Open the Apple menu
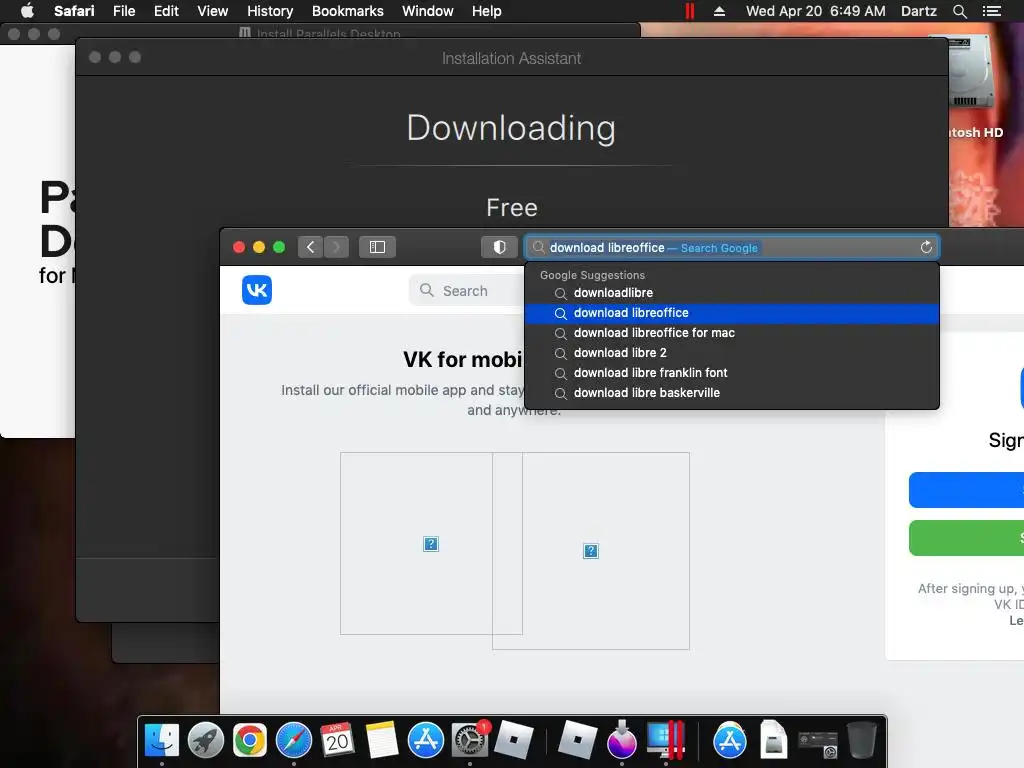 [x=27, y=11]
